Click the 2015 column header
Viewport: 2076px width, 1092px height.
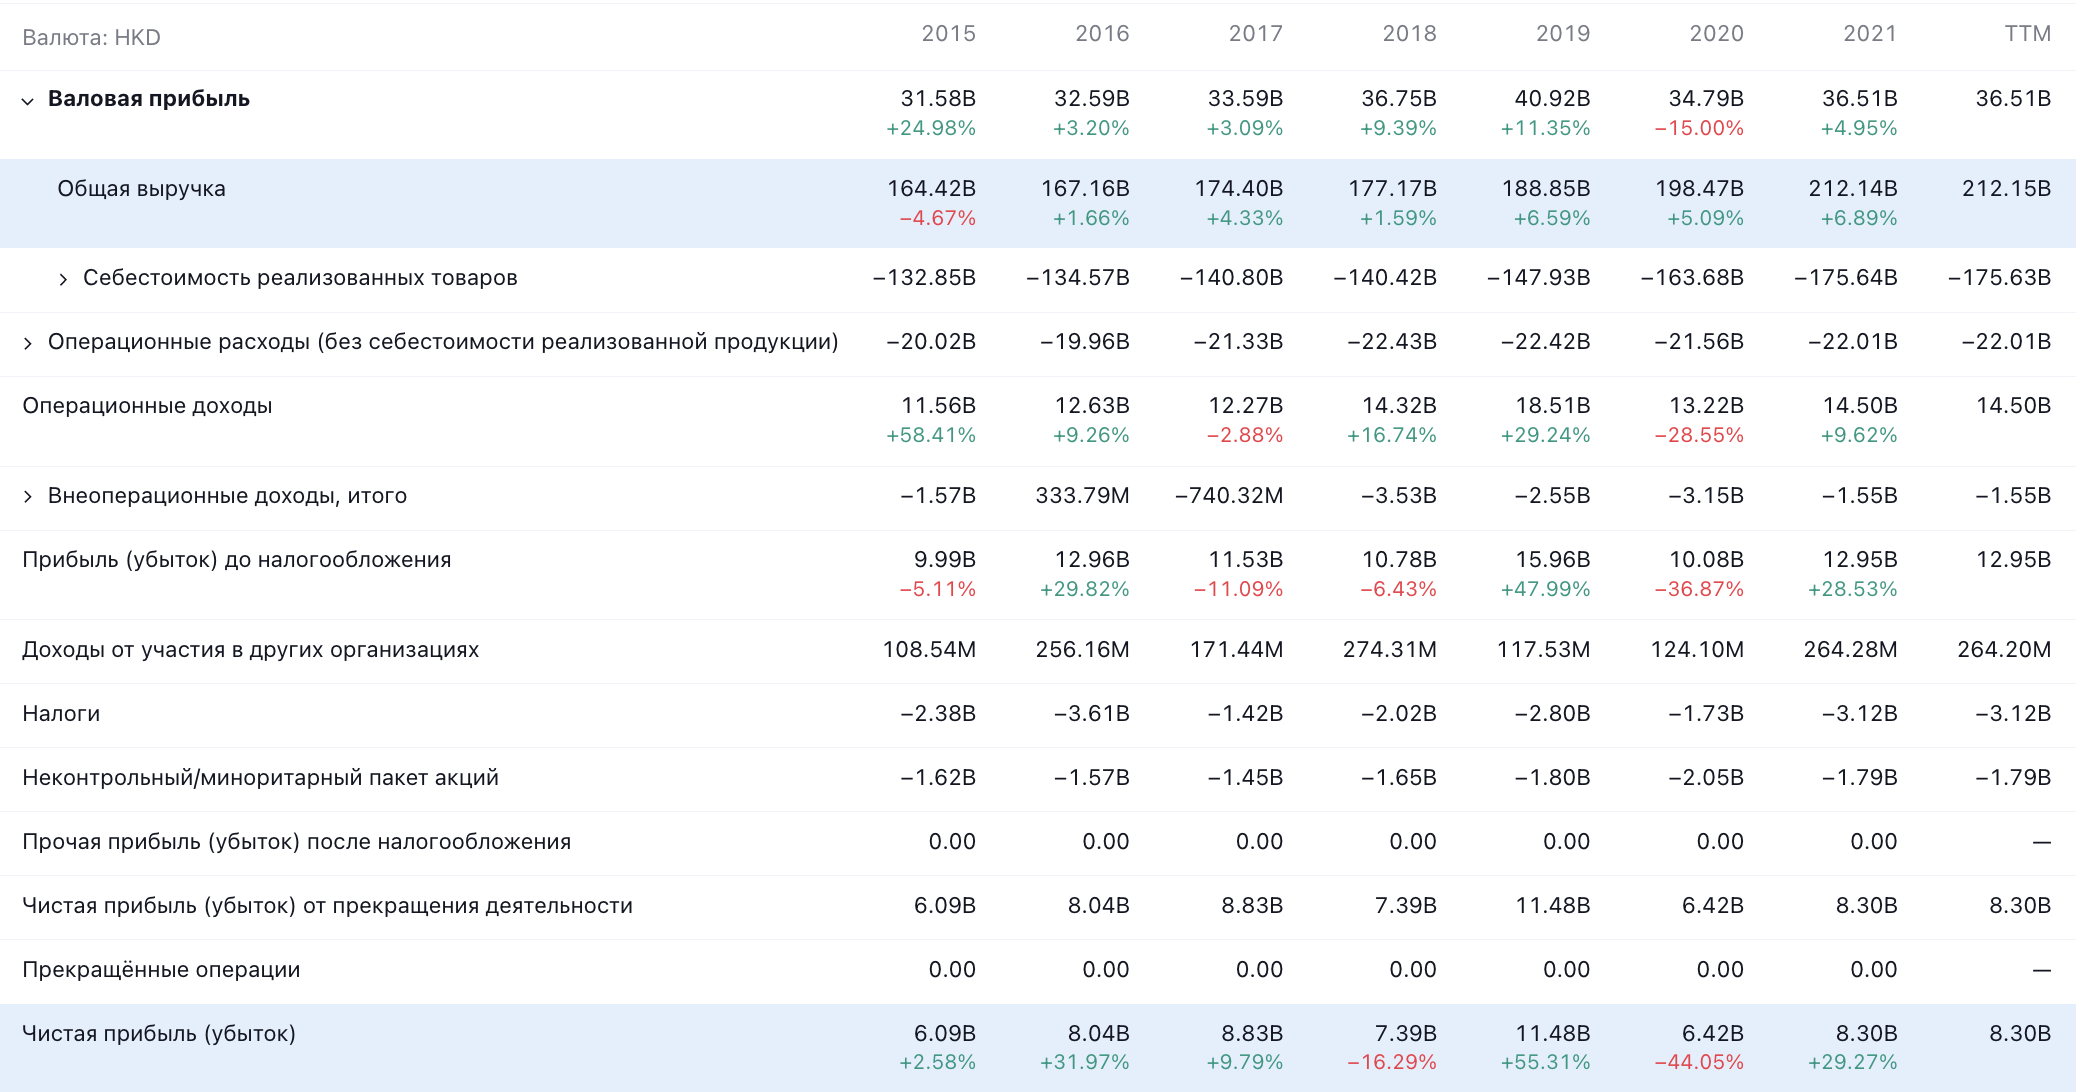coord(948,34)
